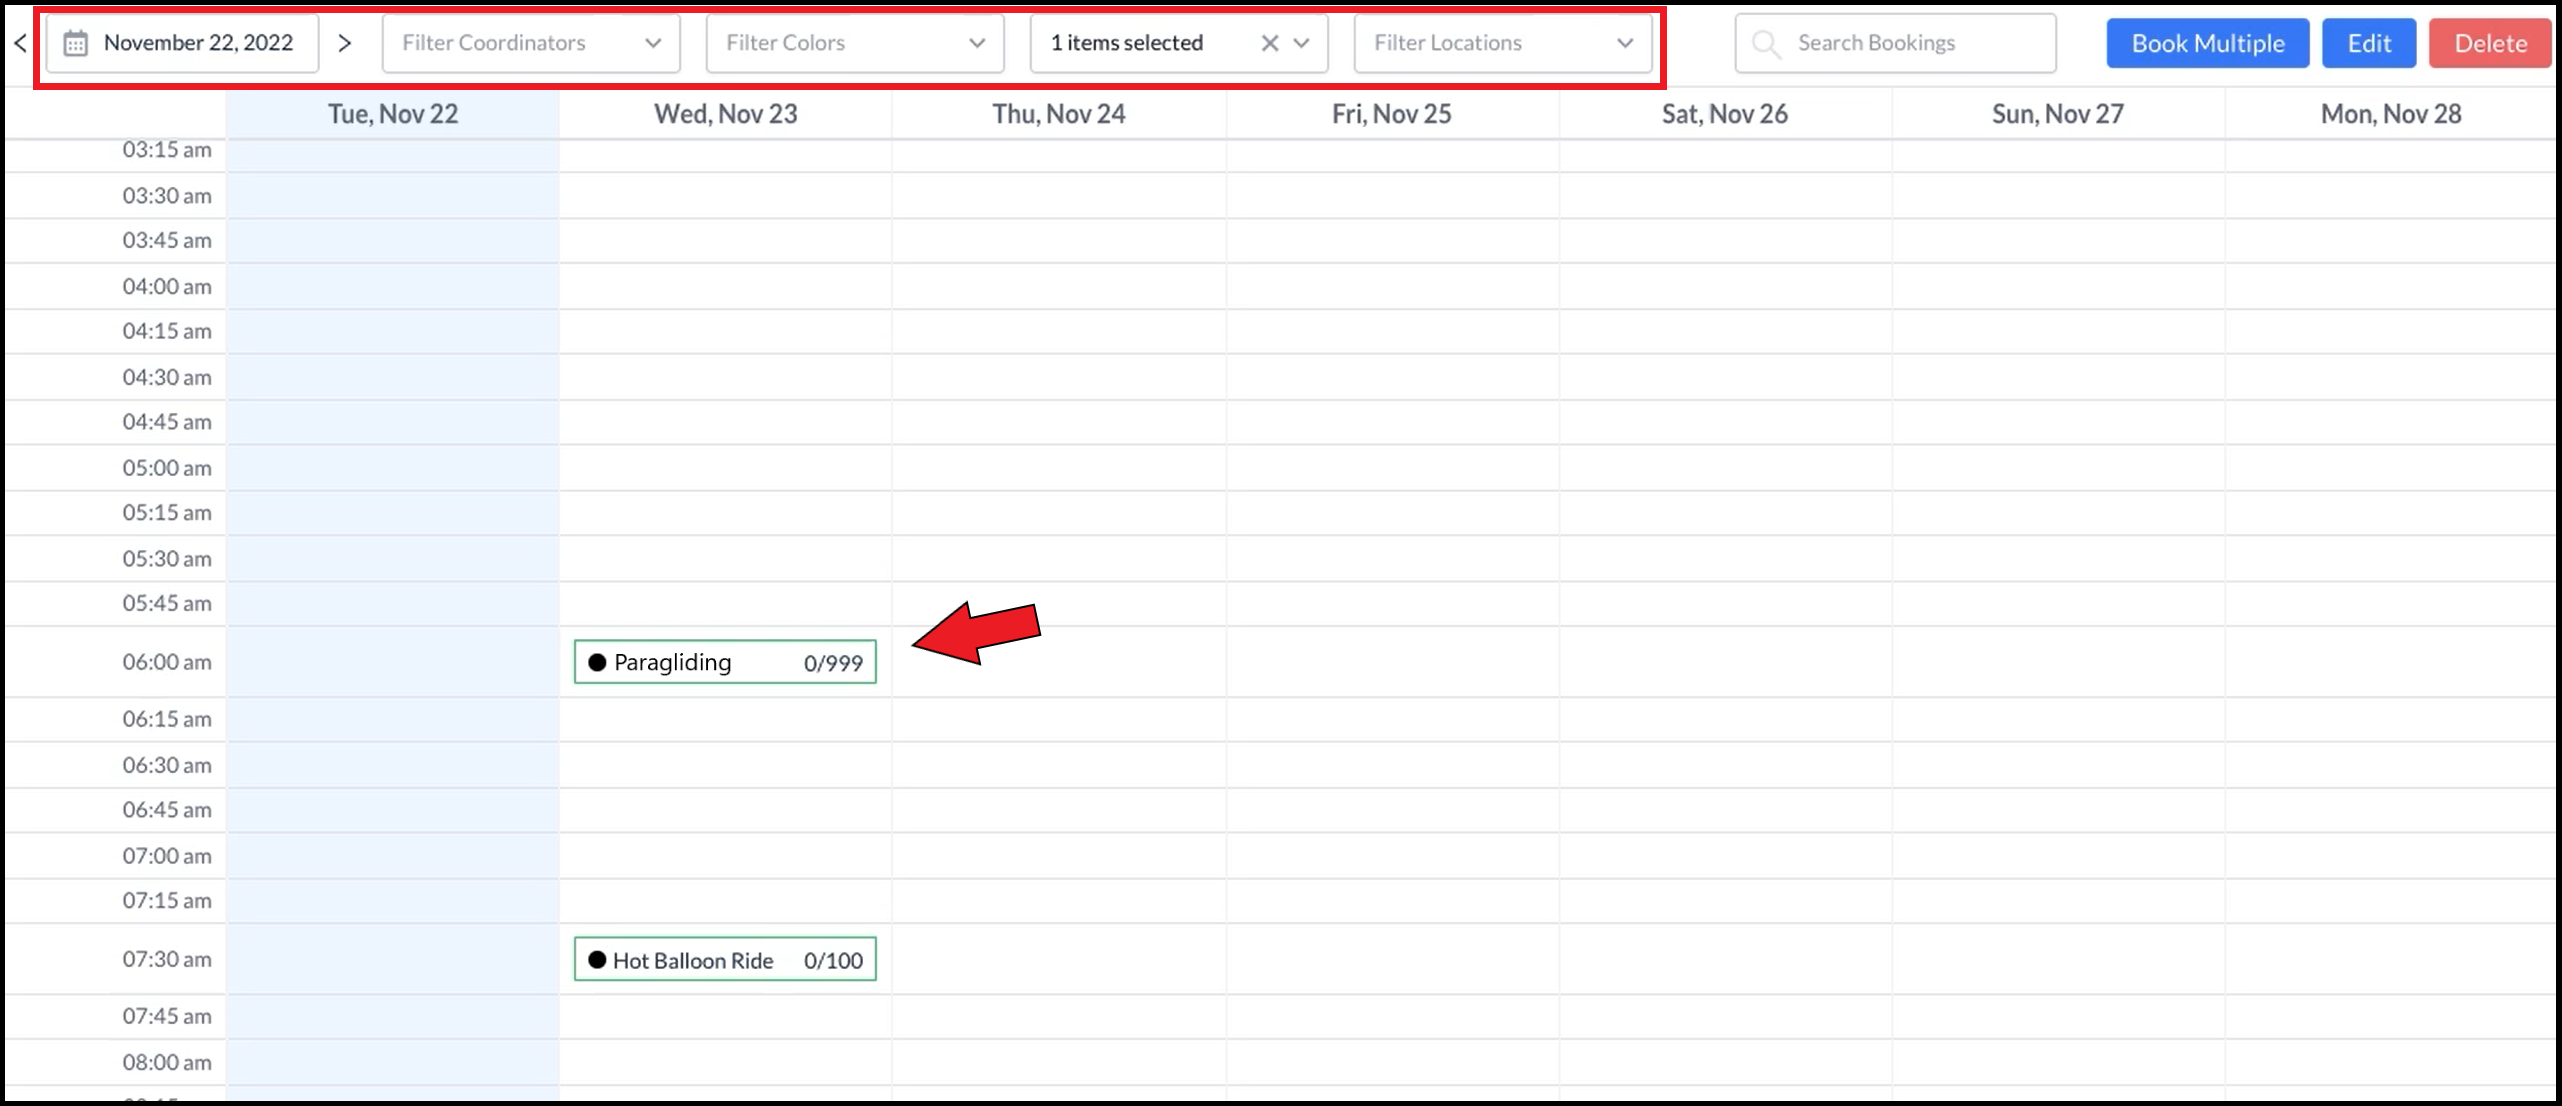Viewport: 2562px width, 1106px height.
Task: Click the calendar date picker icon
Action: [77, 44]
